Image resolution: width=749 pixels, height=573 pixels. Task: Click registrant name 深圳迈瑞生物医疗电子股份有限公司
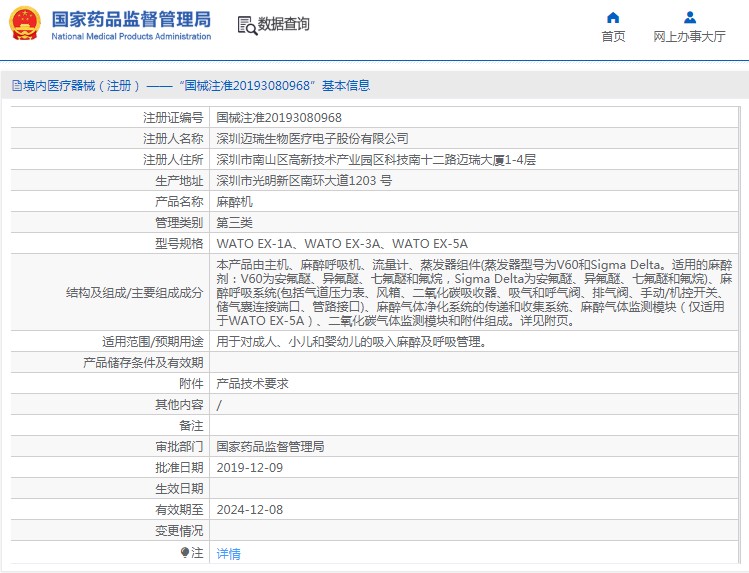pyautogui.click(x=312, y=139)
